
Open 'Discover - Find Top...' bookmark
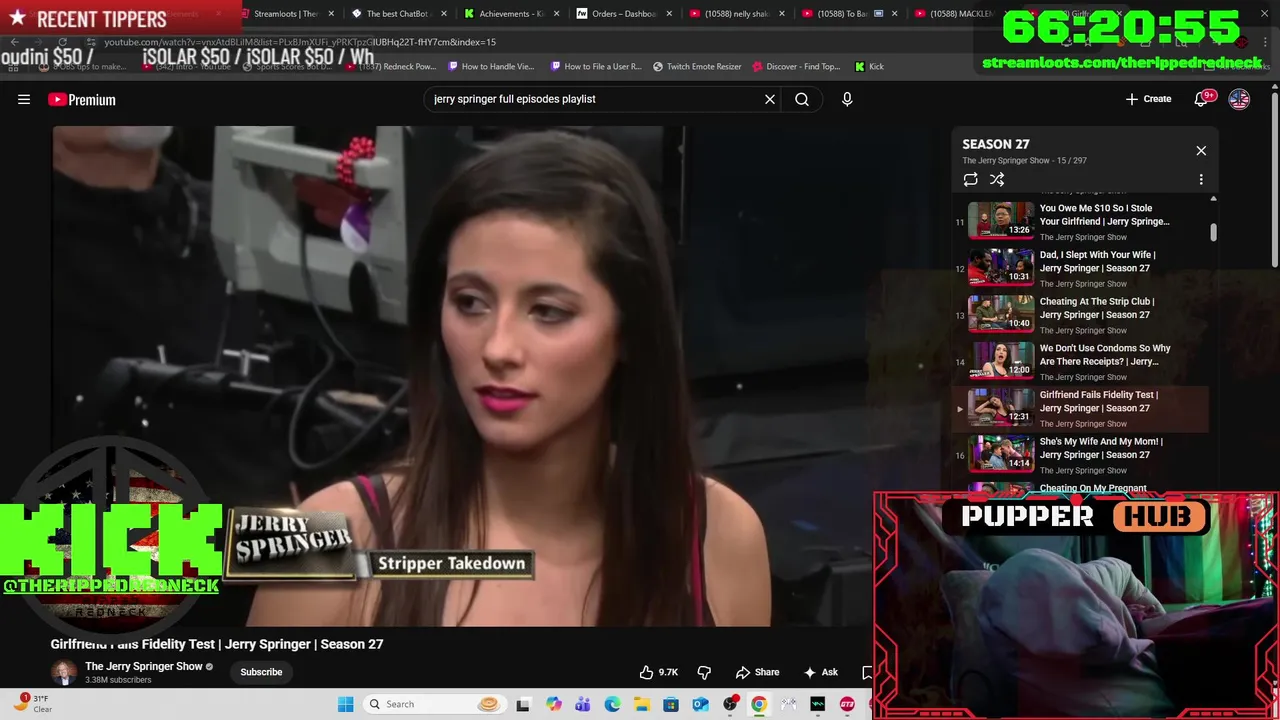796,67
